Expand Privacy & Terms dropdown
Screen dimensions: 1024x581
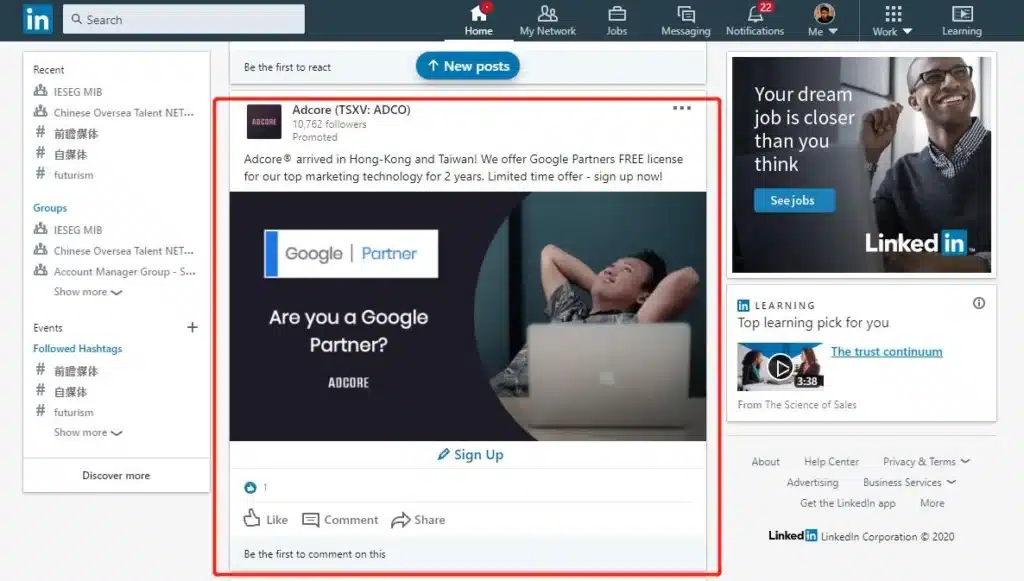pos(926,462)
